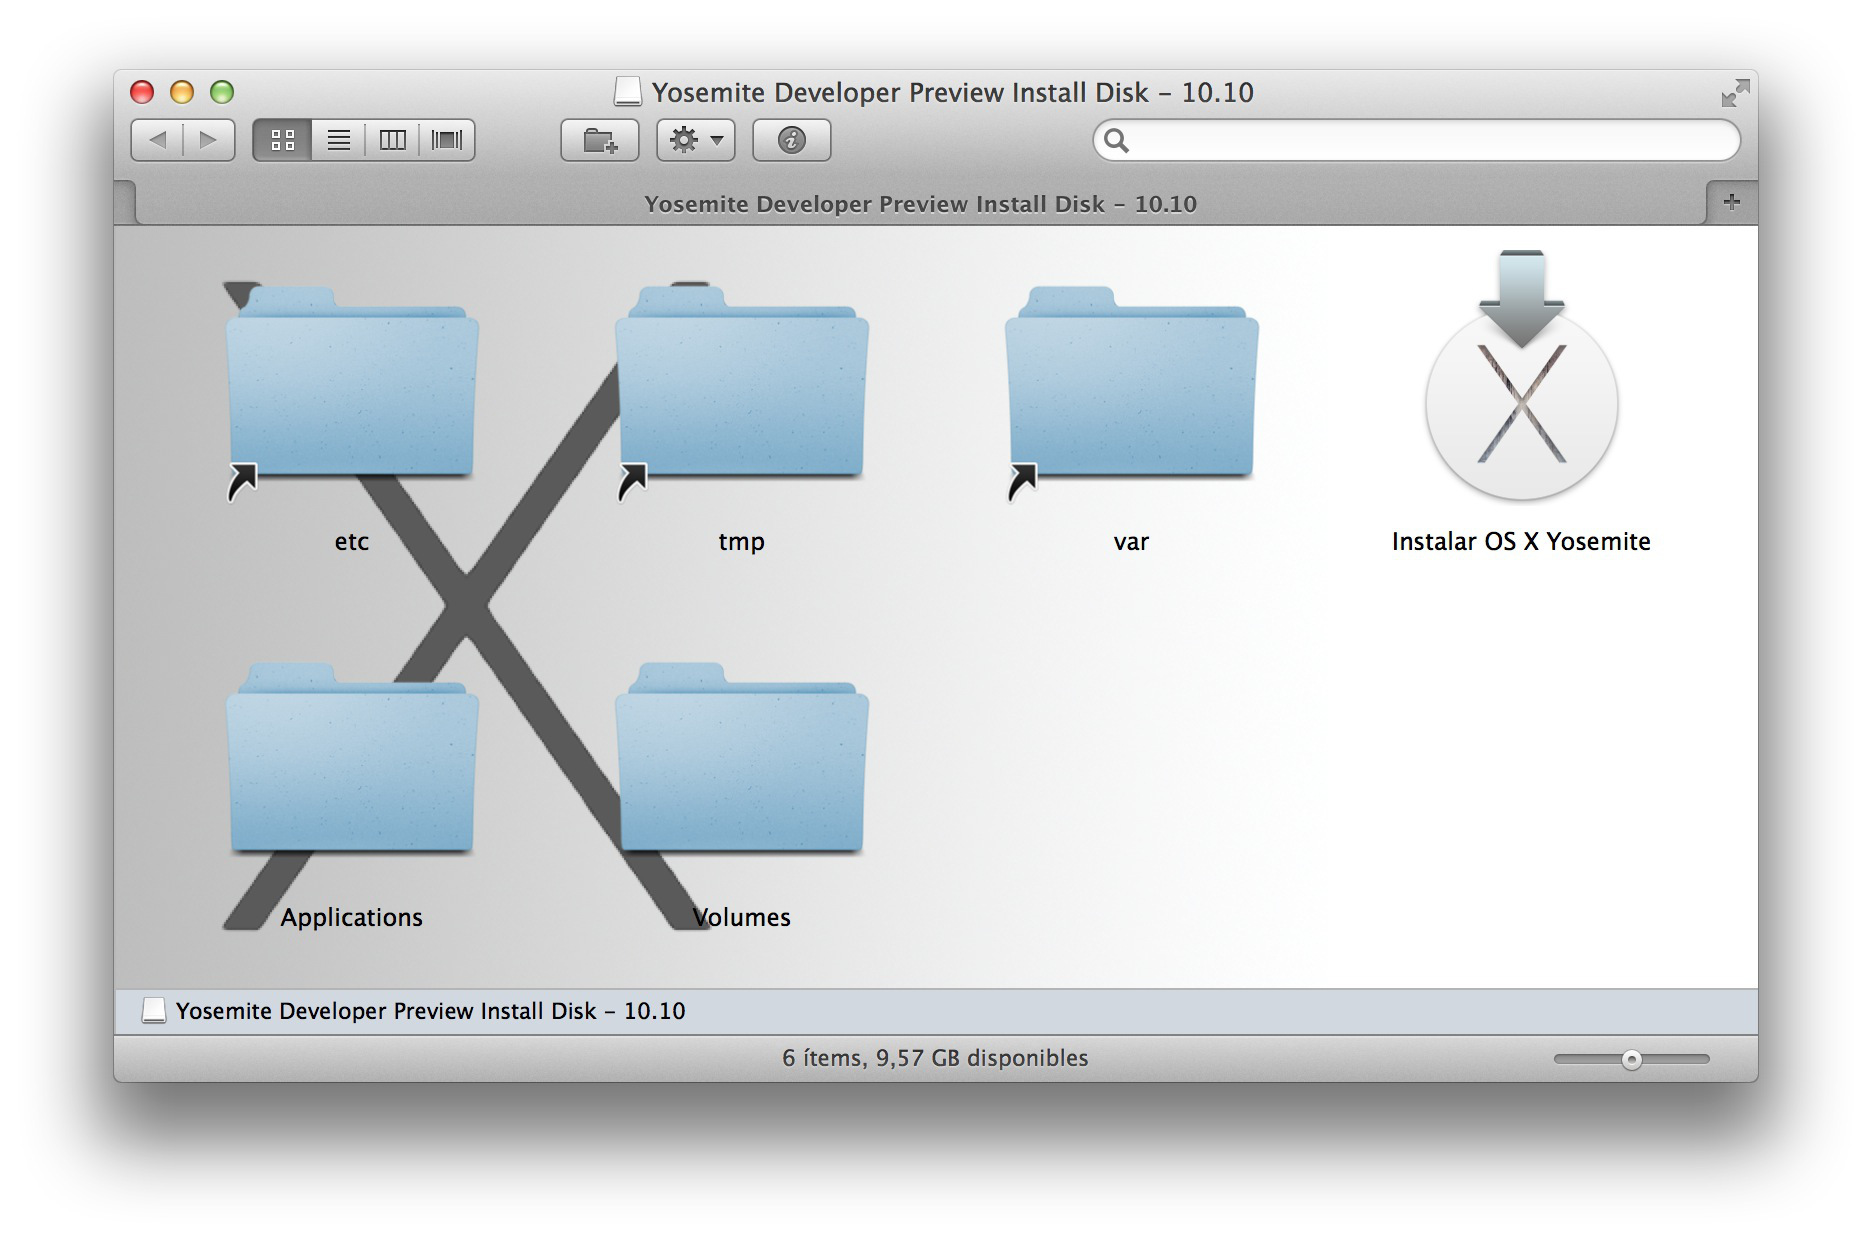Switch to list view
This screenshot has height=1240, width=1872.
click(x=339, y=140)
